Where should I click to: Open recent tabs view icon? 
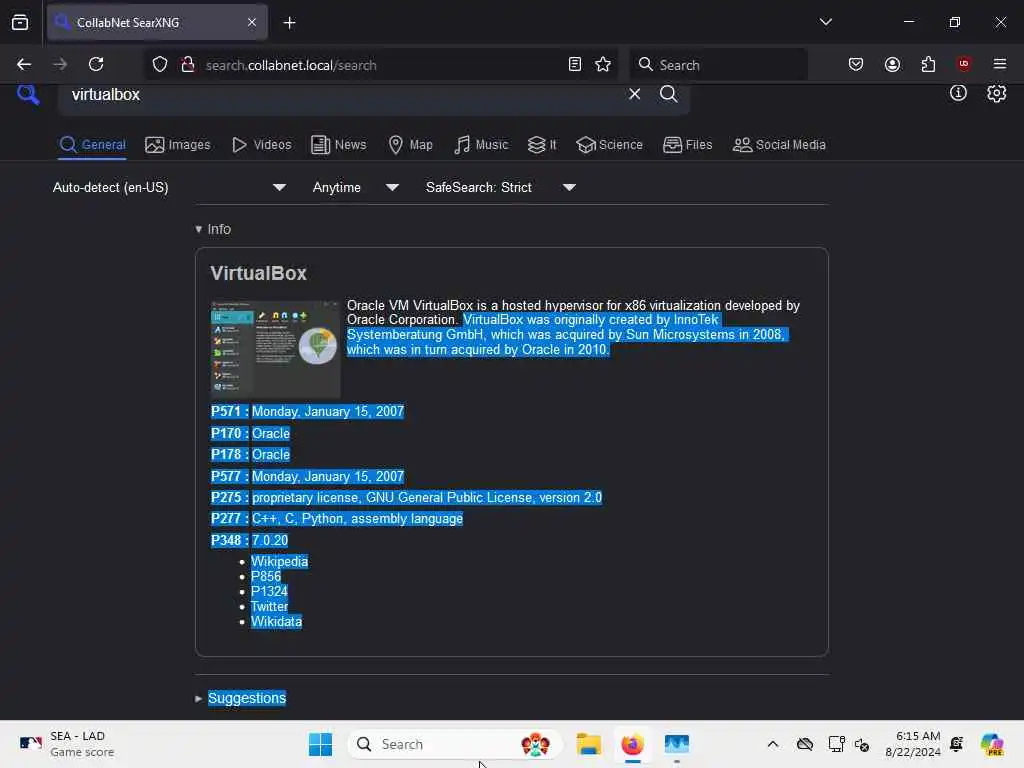click(20, 22)
